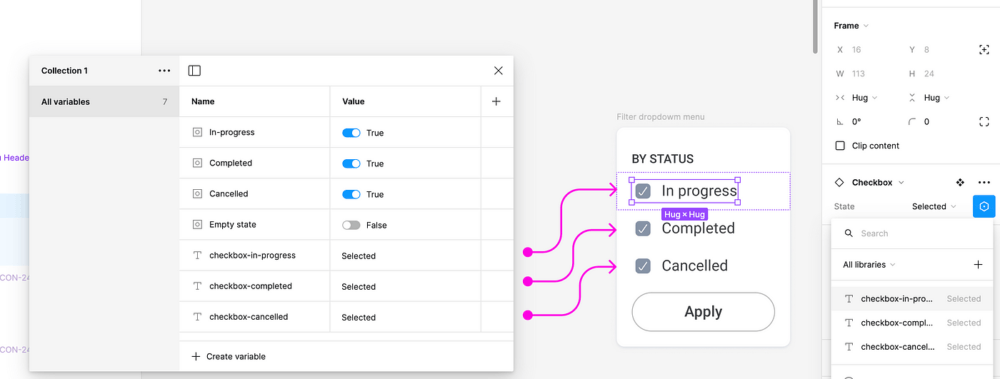Click the In-progress variable name

(x=232, y=132)
